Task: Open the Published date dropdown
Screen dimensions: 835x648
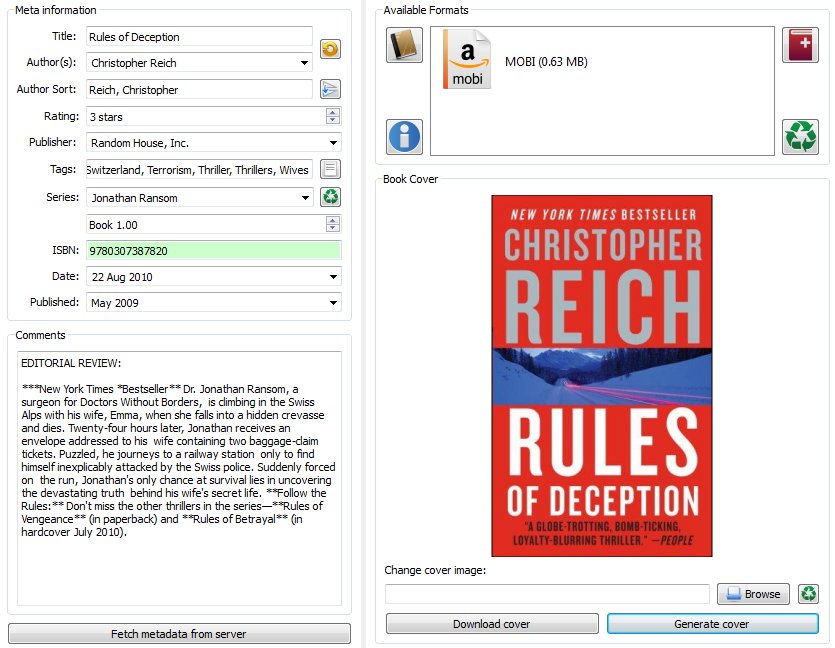Action: click(333, 303)
